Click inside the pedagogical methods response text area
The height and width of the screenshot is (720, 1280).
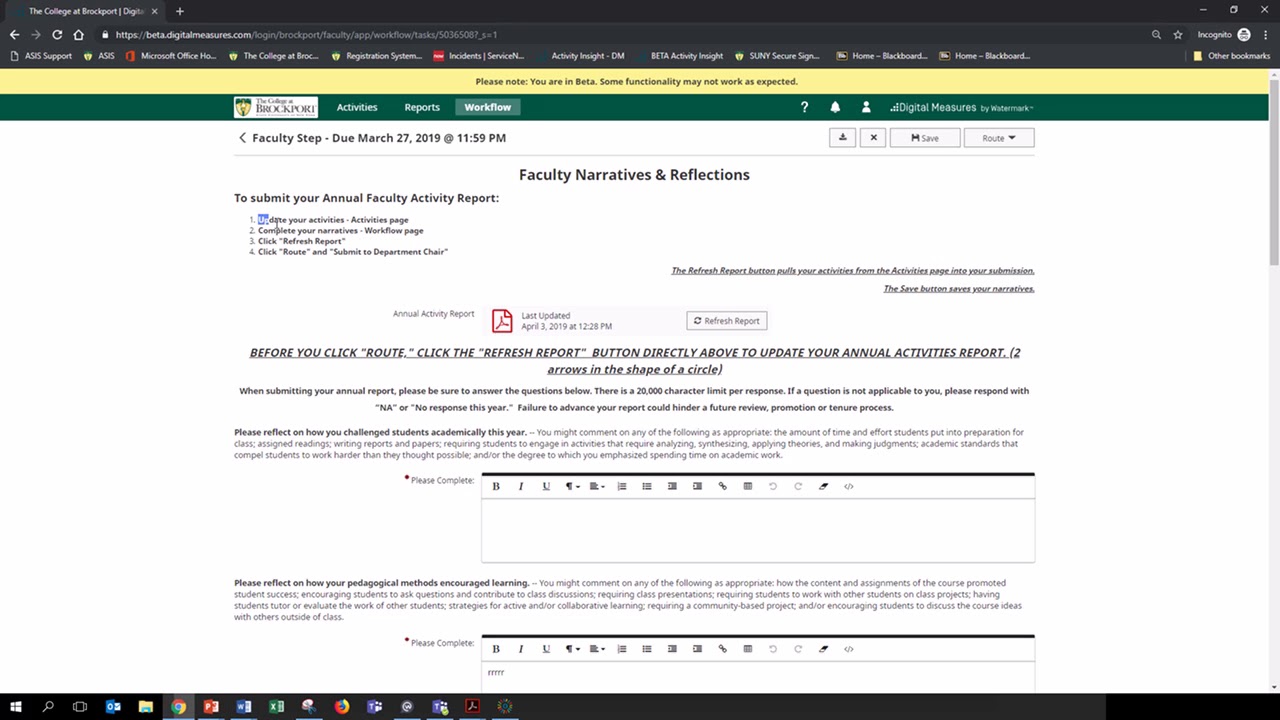(758, 677)
